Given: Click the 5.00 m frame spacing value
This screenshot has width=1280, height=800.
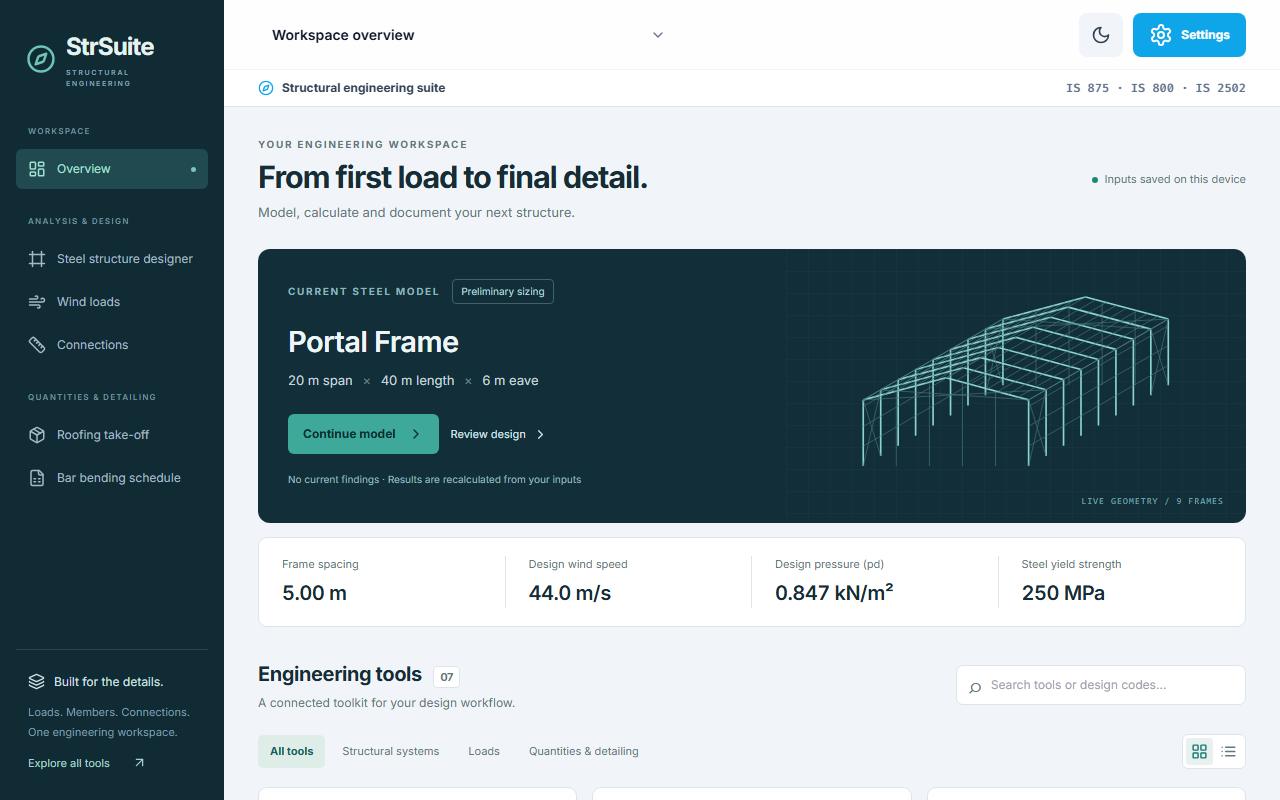Looking at the screenshot, I should [x=314, y=593].
